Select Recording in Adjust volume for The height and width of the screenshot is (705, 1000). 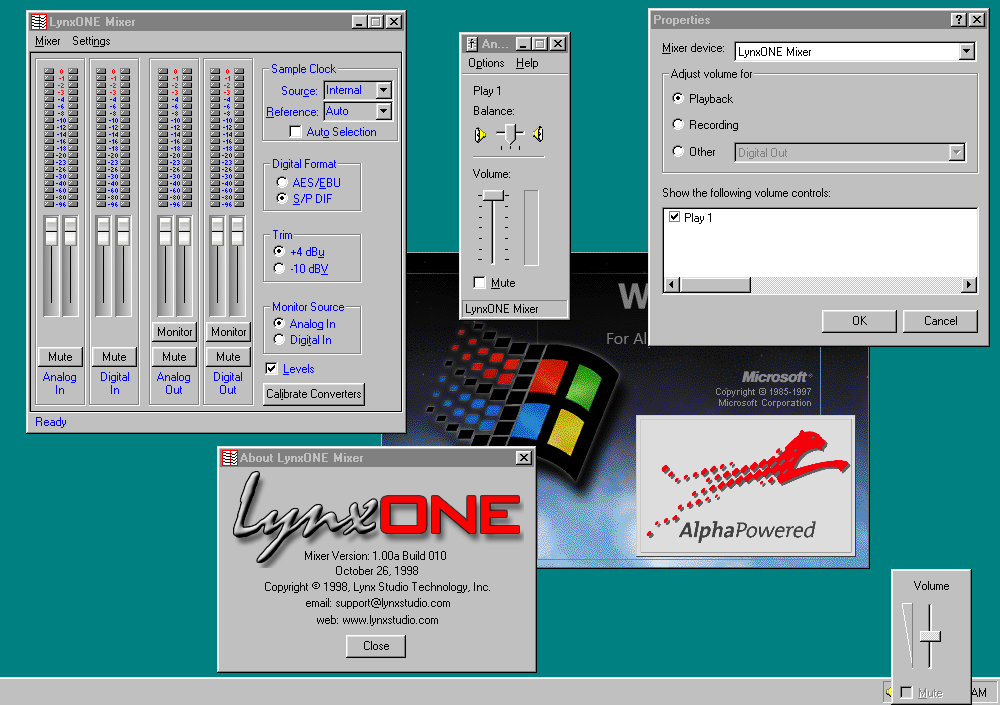coord(679,125)
